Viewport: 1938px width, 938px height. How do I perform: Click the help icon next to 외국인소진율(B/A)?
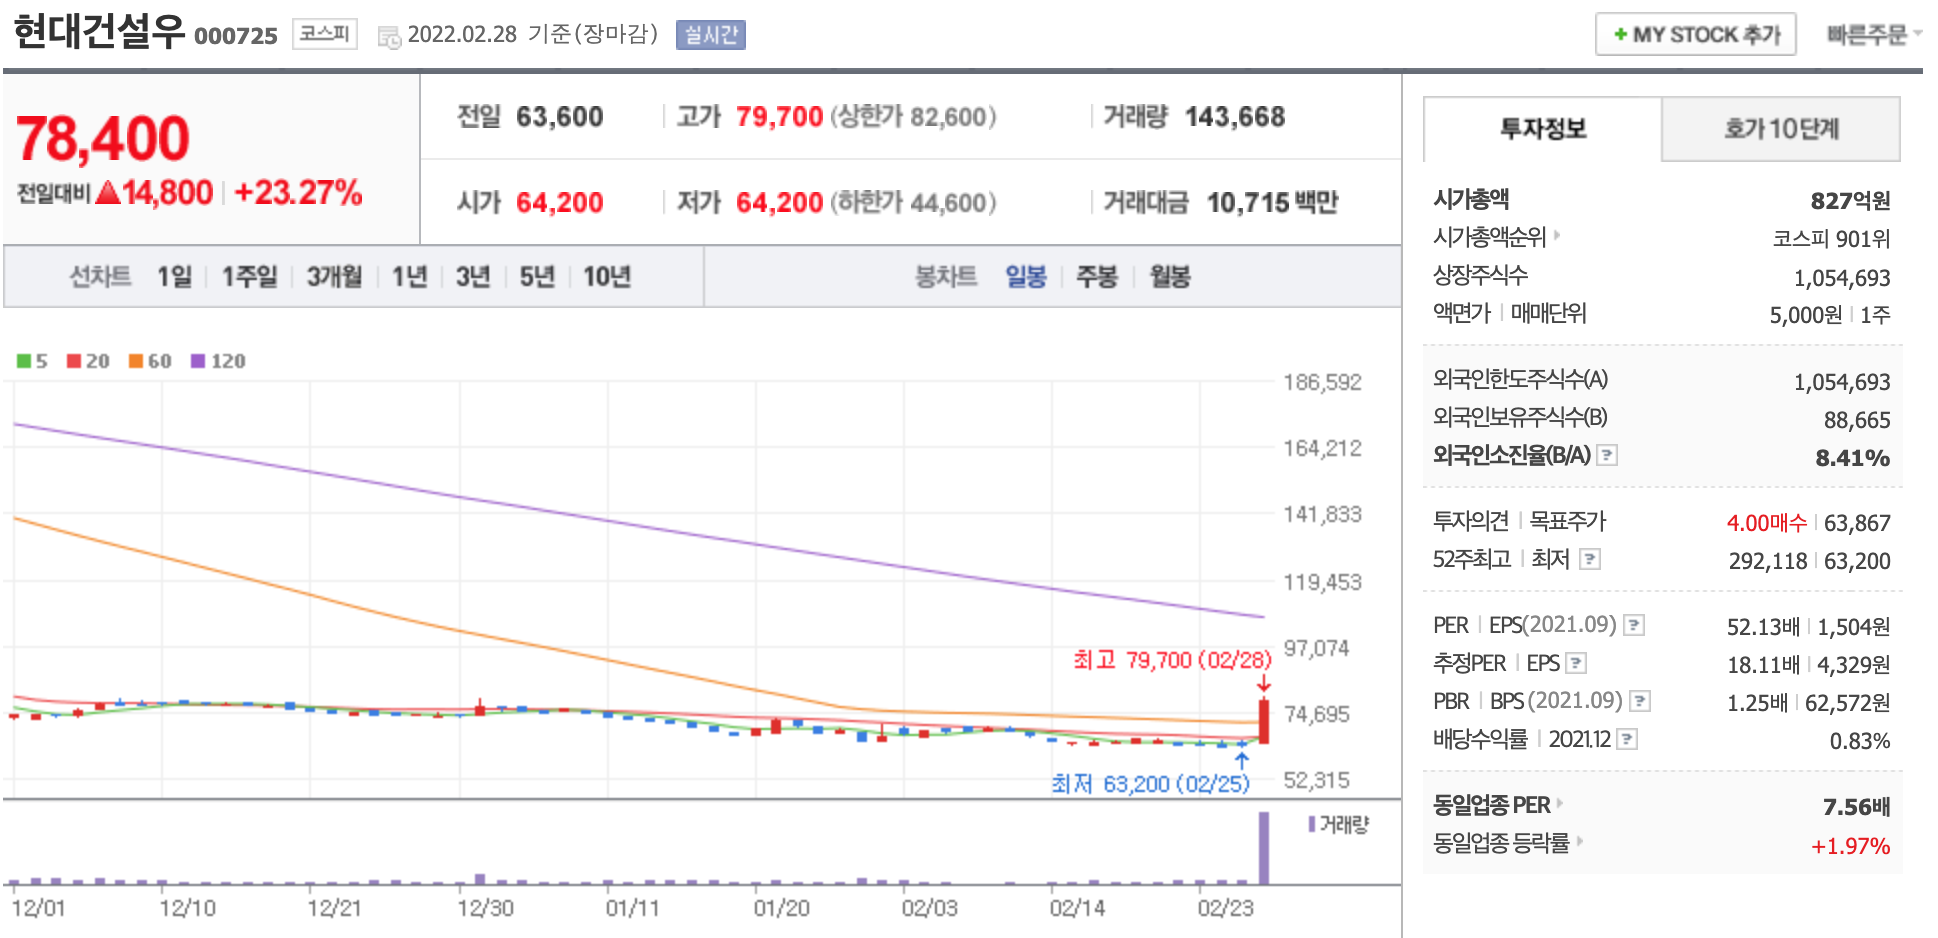pyautogui.click(x=1606, y=455)
